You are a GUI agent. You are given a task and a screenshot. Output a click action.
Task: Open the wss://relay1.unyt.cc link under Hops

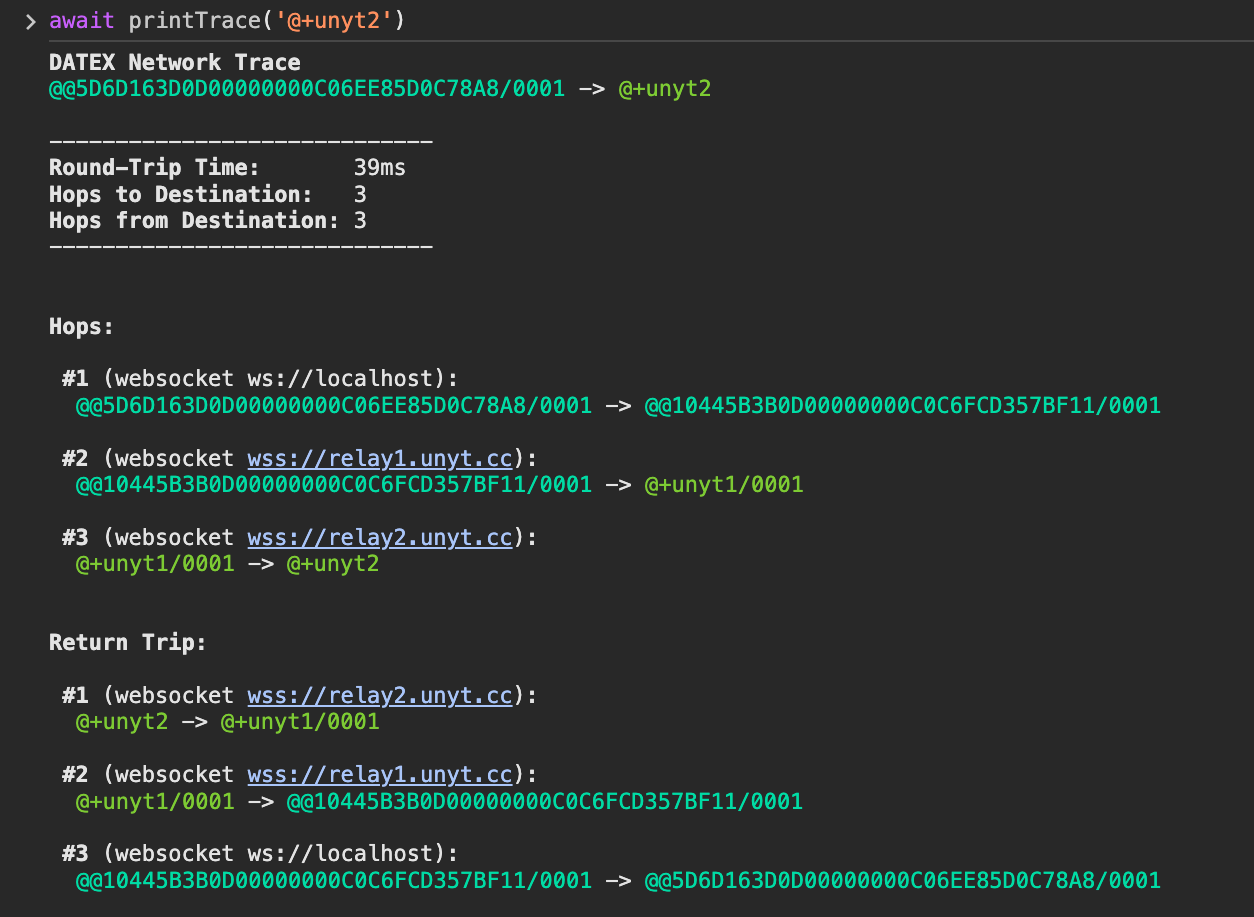pos(380,458)
